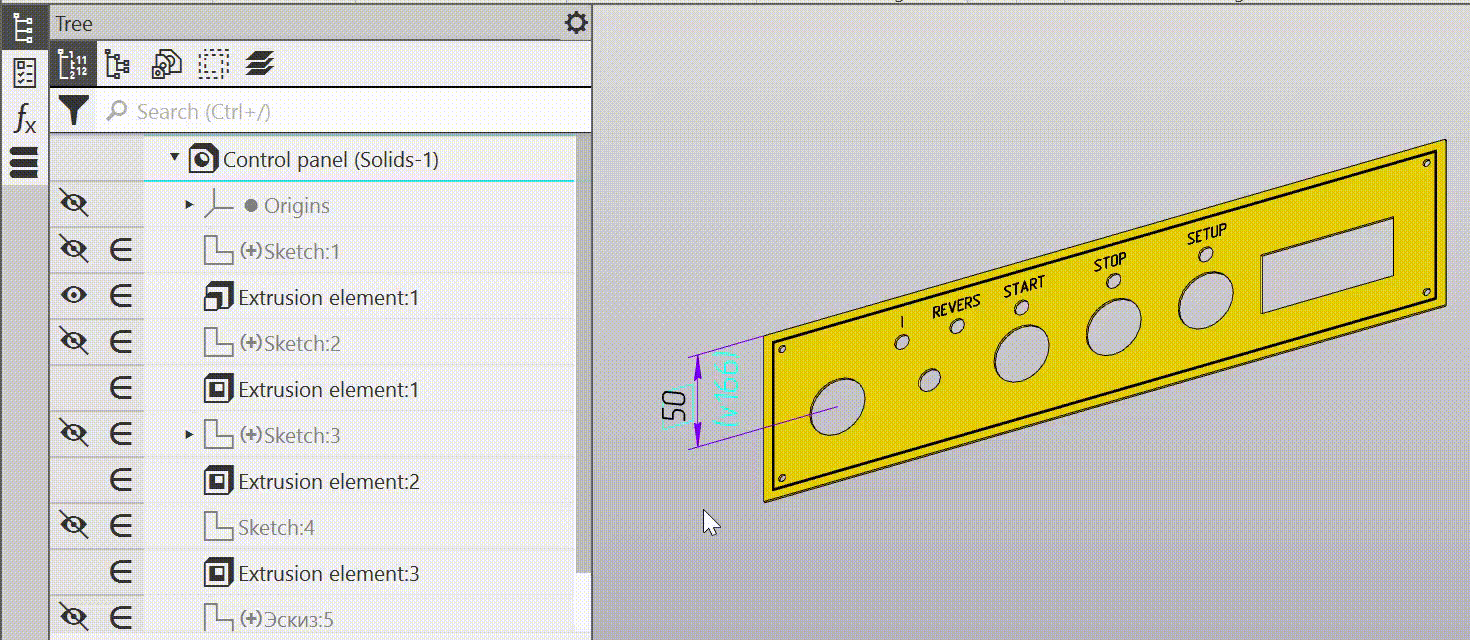This screenshot has width=1470, height=640.
Task: Click the filter funnel icon beside search
Action: [x=73, y=110]
